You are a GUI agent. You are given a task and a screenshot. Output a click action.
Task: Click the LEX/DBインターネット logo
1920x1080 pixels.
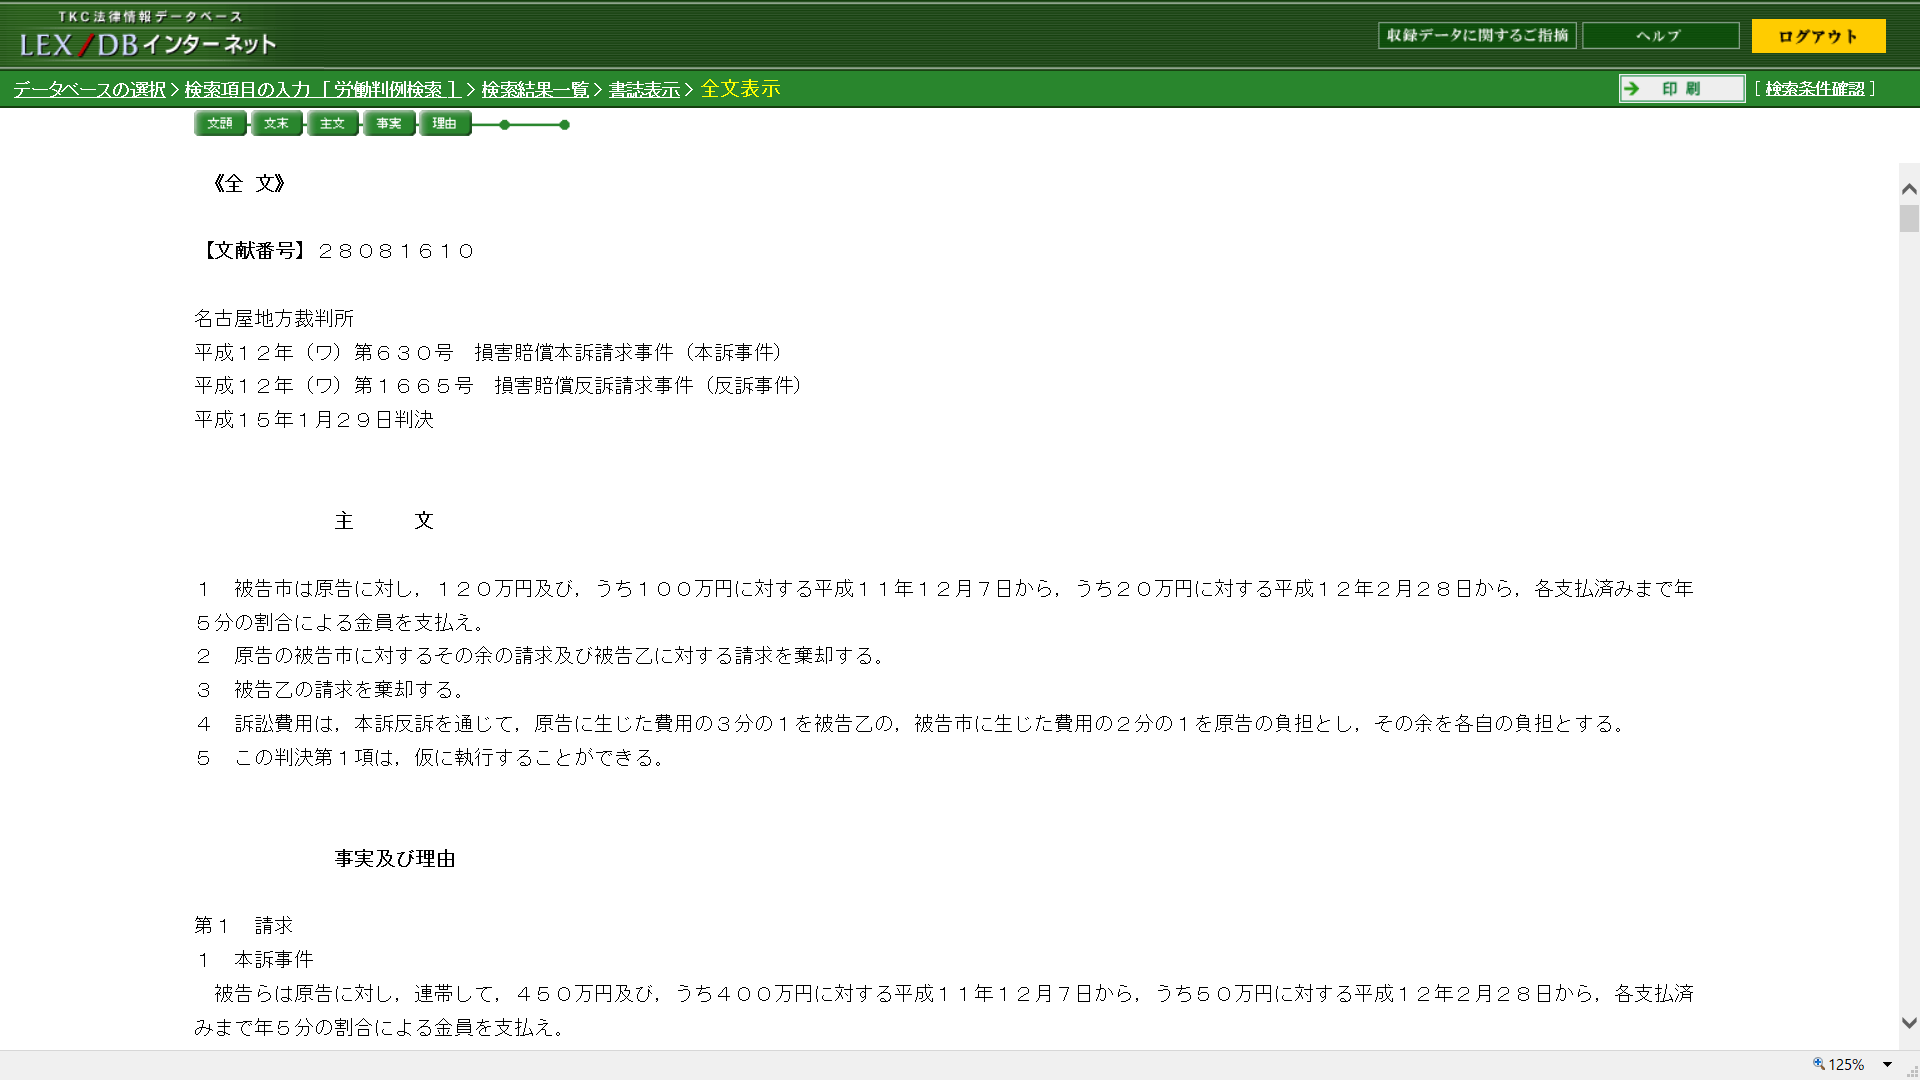(x=148, y=36)
